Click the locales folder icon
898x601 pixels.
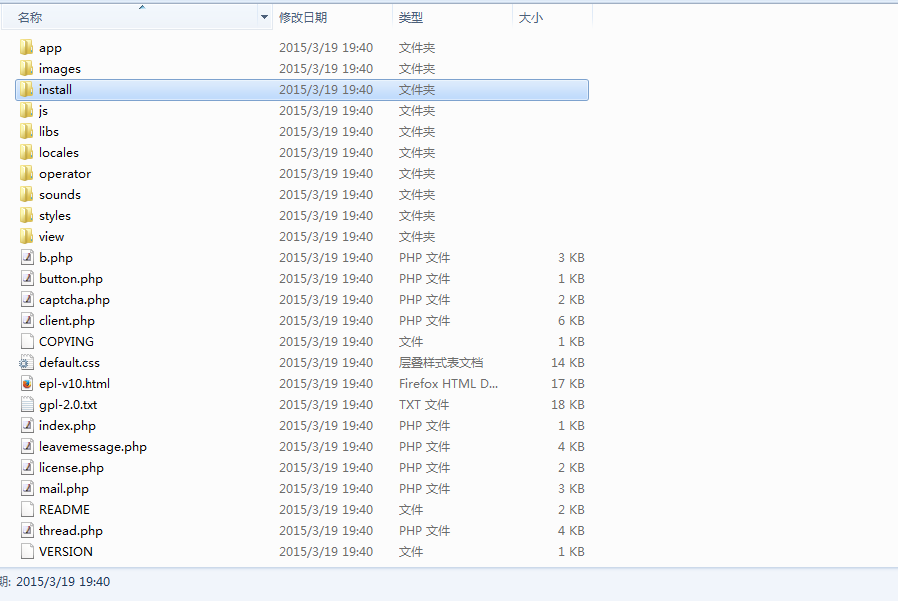26,152
